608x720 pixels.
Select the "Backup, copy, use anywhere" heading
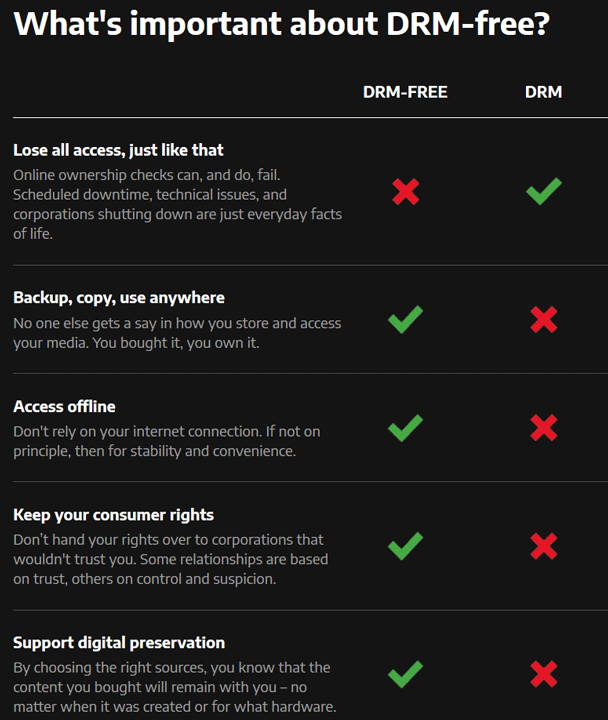tap(118, 298)
